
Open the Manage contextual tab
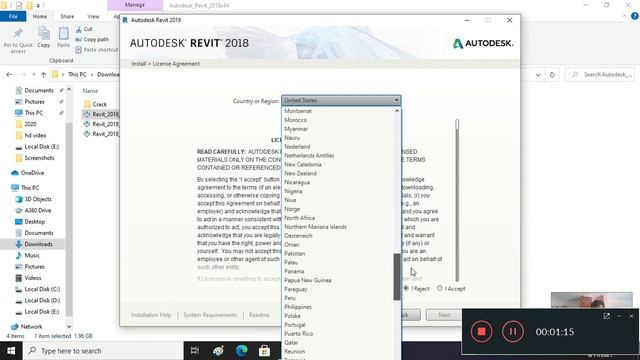(135, 5)
